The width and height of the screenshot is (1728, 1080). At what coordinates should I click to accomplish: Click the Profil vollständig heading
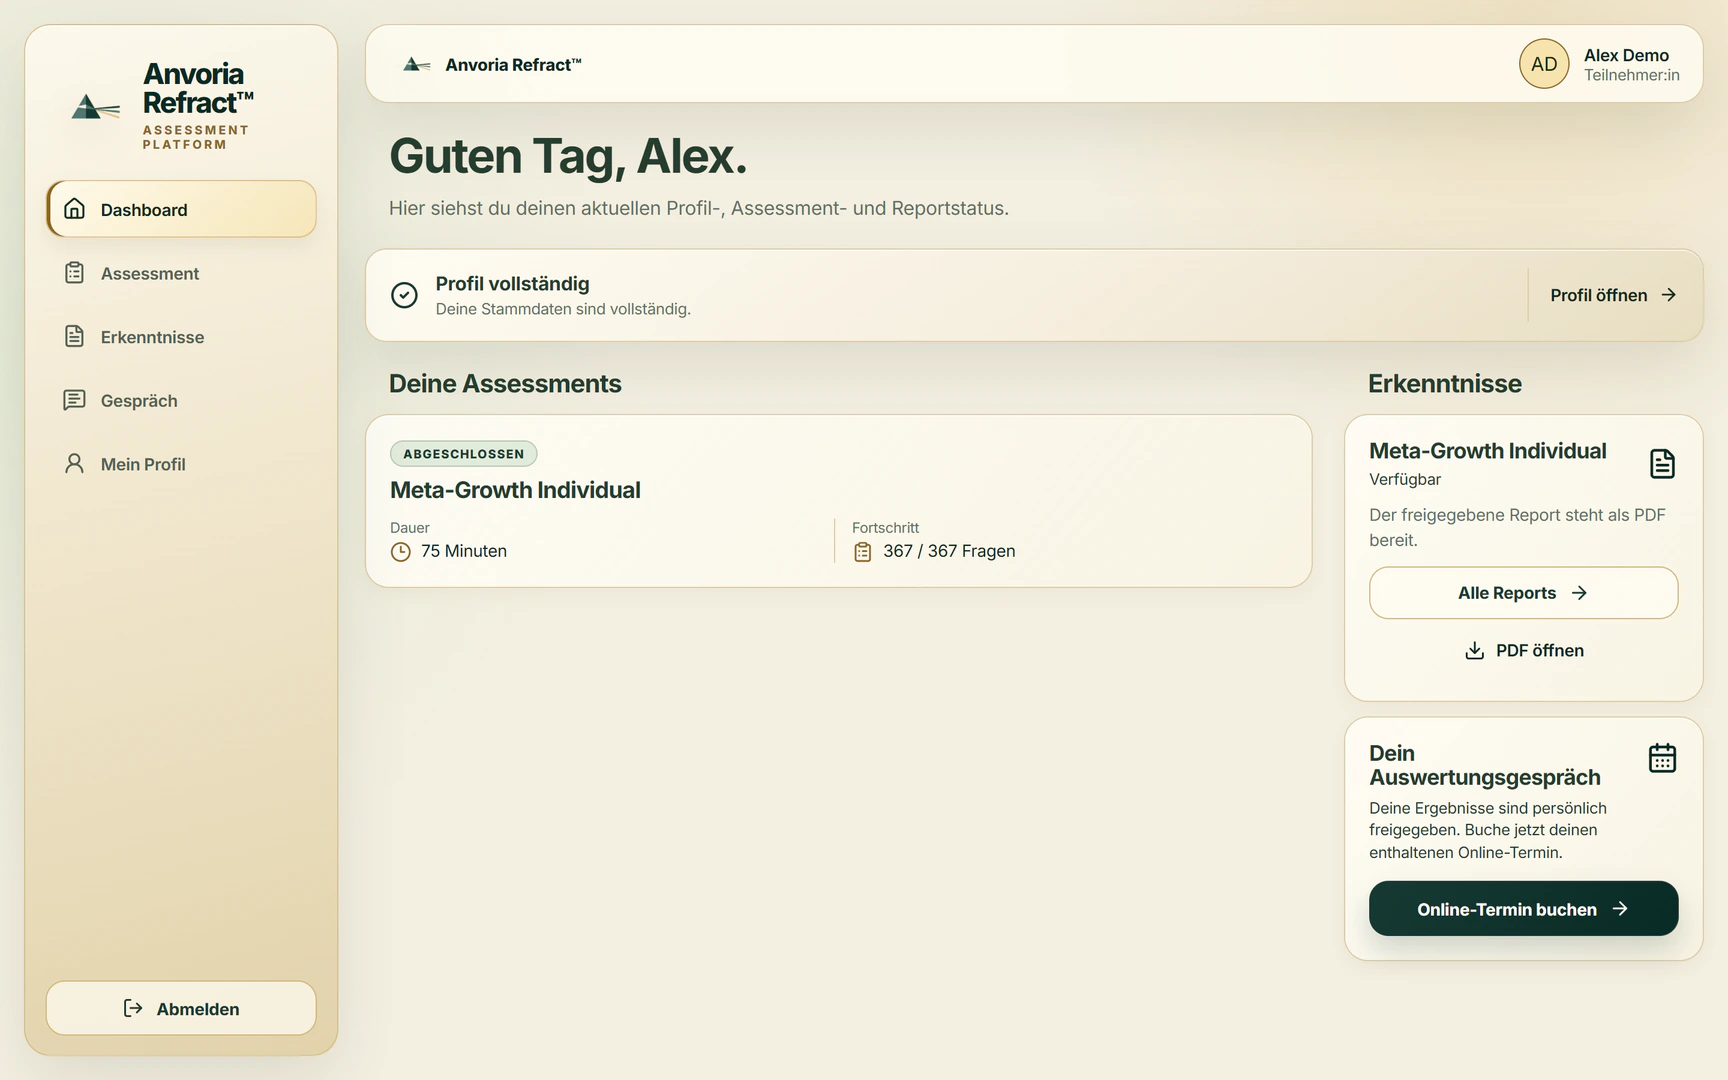click(x=512, y=284)
